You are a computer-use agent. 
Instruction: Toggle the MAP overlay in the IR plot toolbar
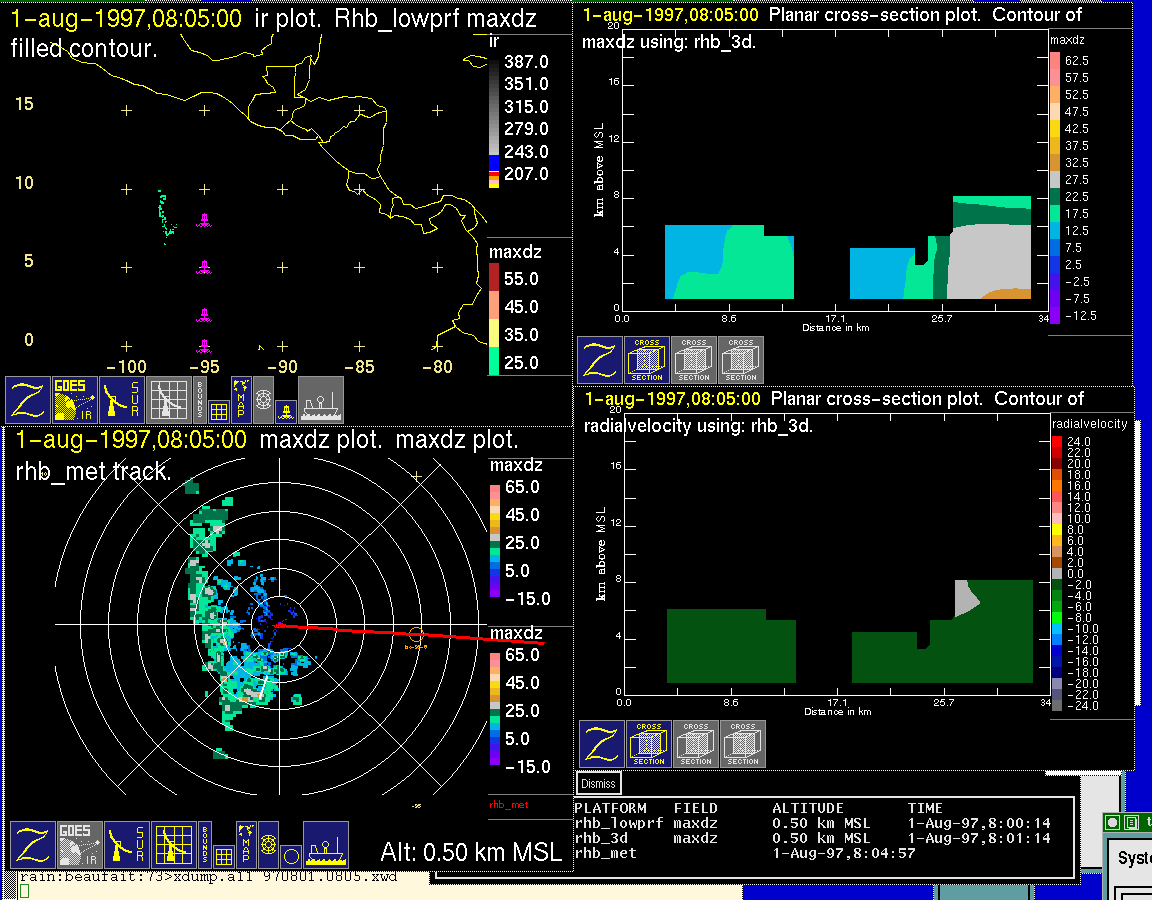click(x=241, y=398)
